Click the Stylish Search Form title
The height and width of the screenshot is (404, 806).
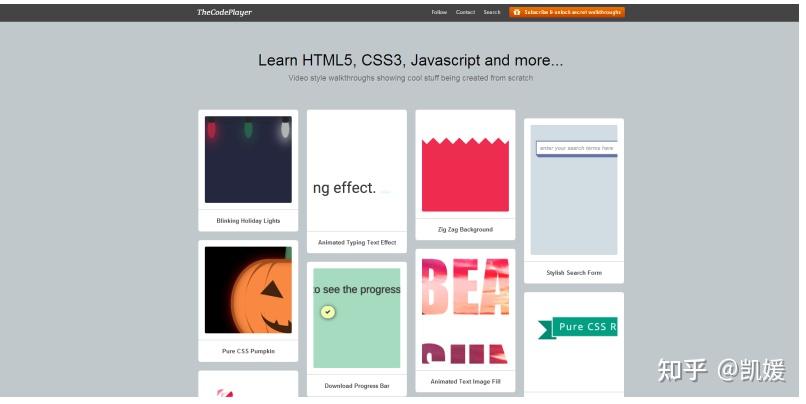point(574,273)
